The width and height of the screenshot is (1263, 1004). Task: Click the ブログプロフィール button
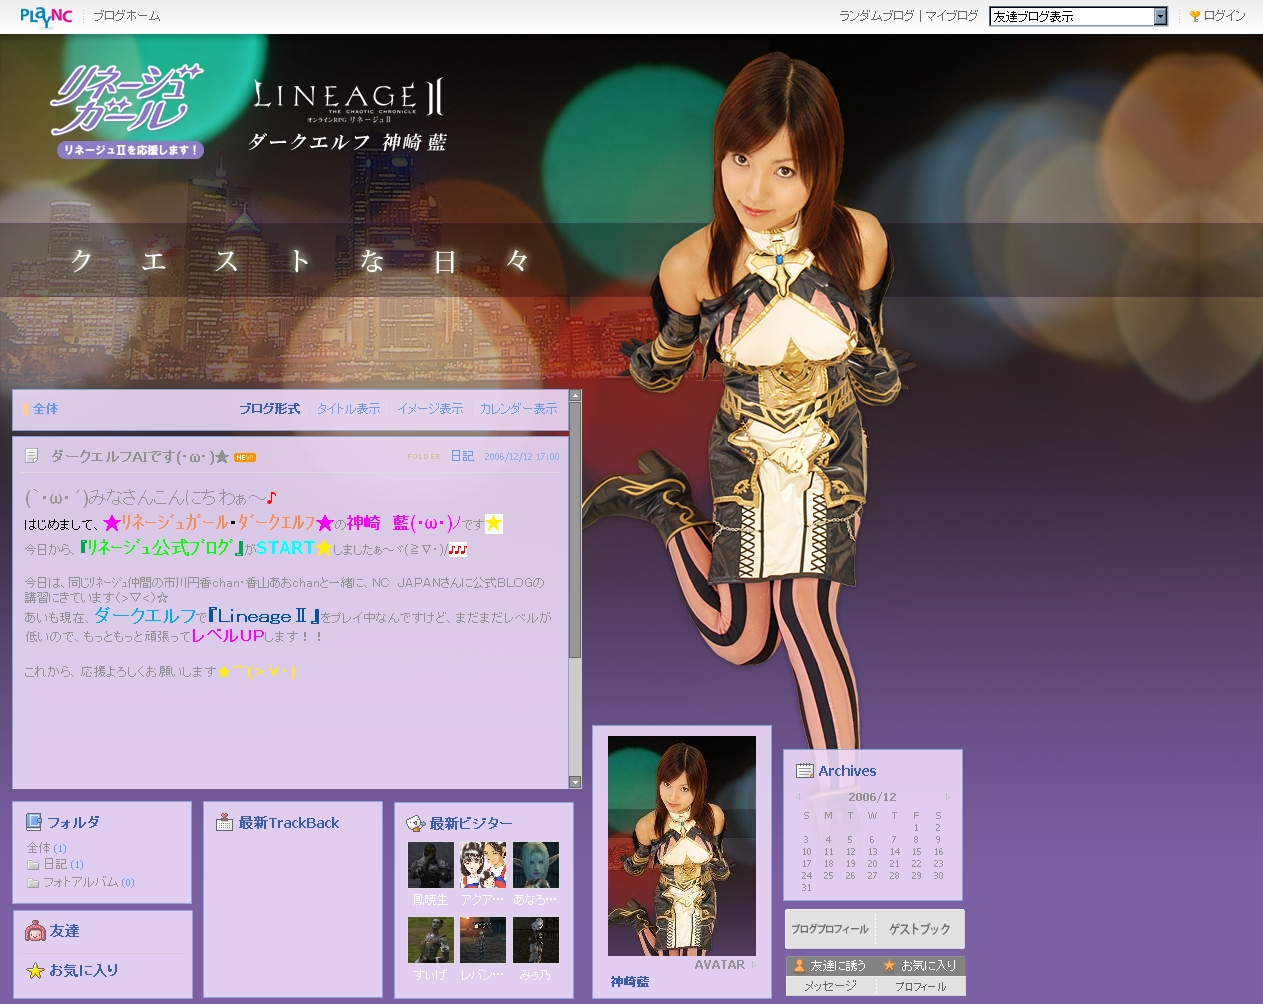point(830,929)
